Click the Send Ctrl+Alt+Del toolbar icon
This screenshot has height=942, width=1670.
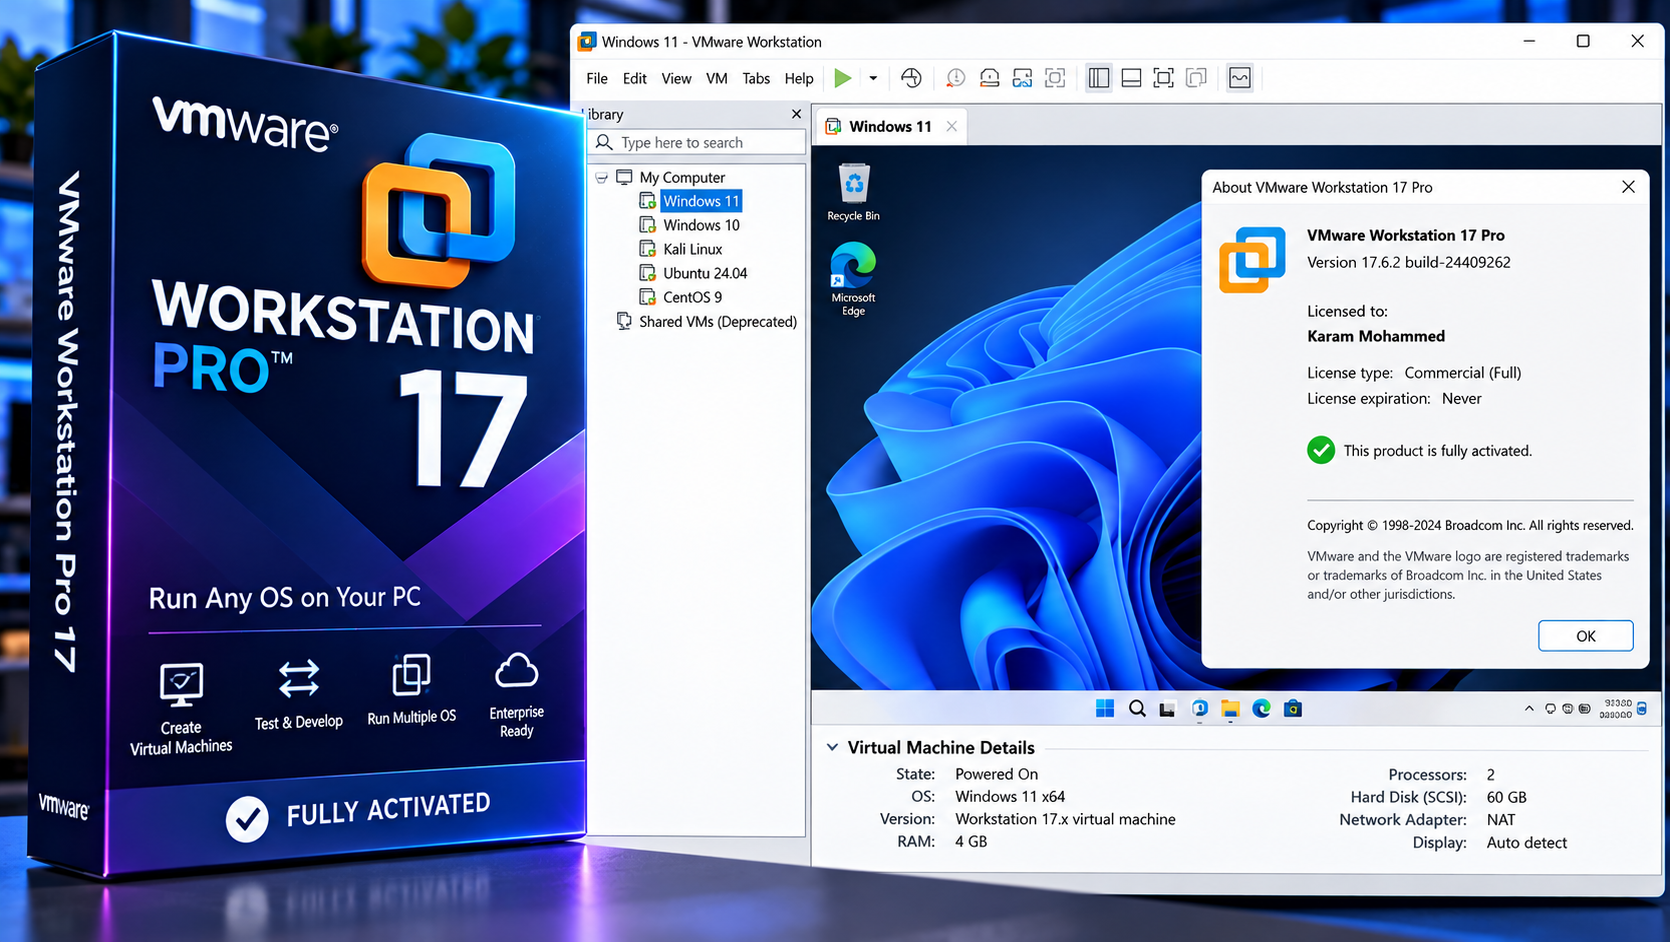(x=911, y=78)
